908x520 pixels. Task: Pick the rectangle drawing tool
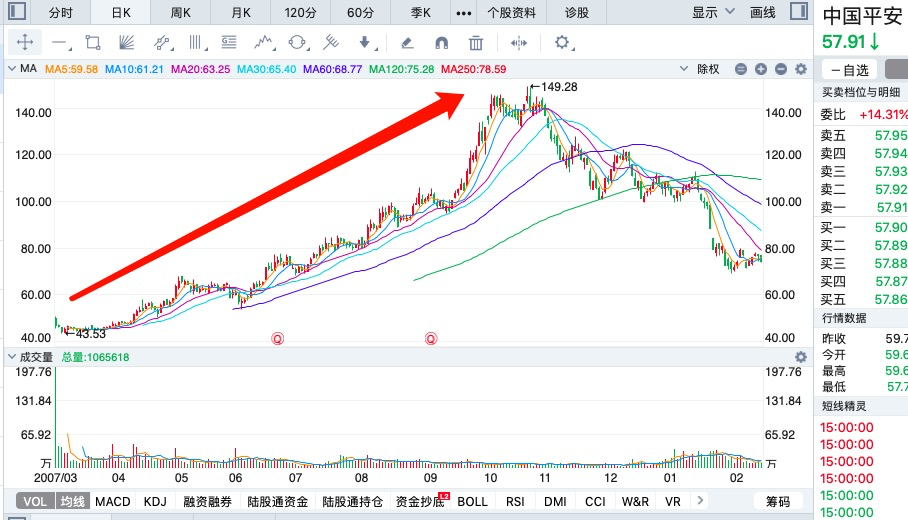(x=93, y=43)
